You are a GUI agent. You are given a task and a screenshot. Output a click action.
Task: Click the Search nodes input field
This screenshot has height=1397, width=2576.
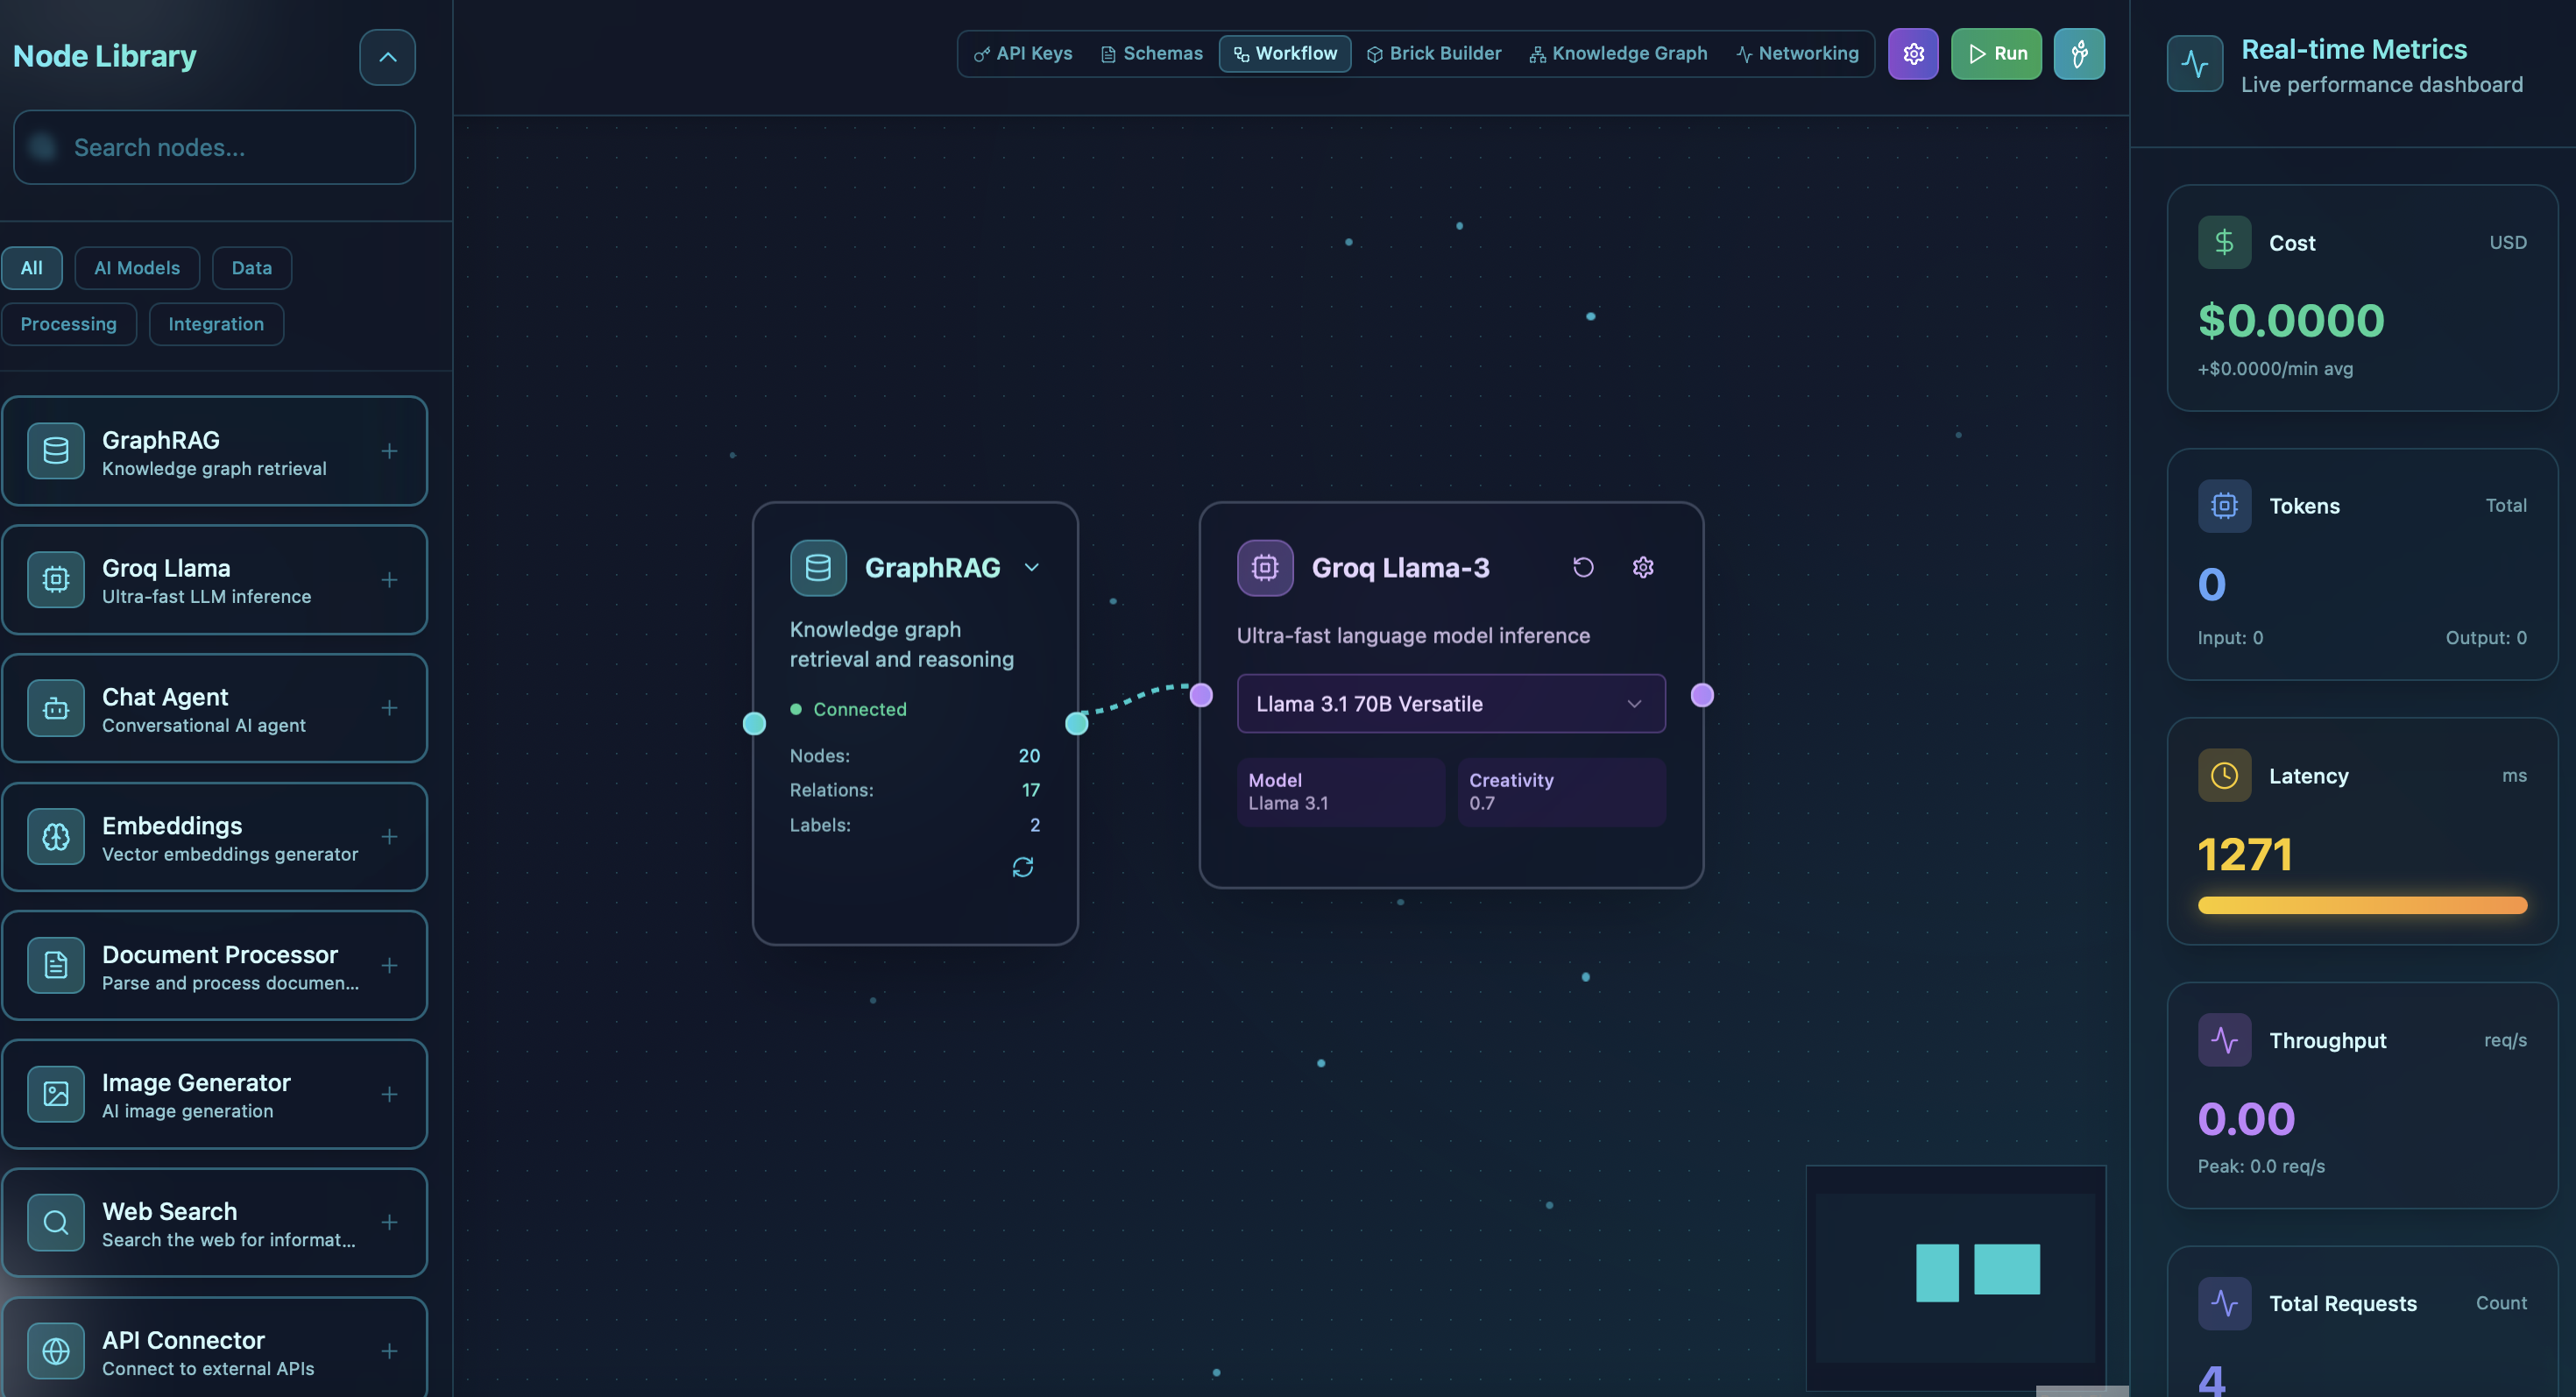[x=214, y=147]
